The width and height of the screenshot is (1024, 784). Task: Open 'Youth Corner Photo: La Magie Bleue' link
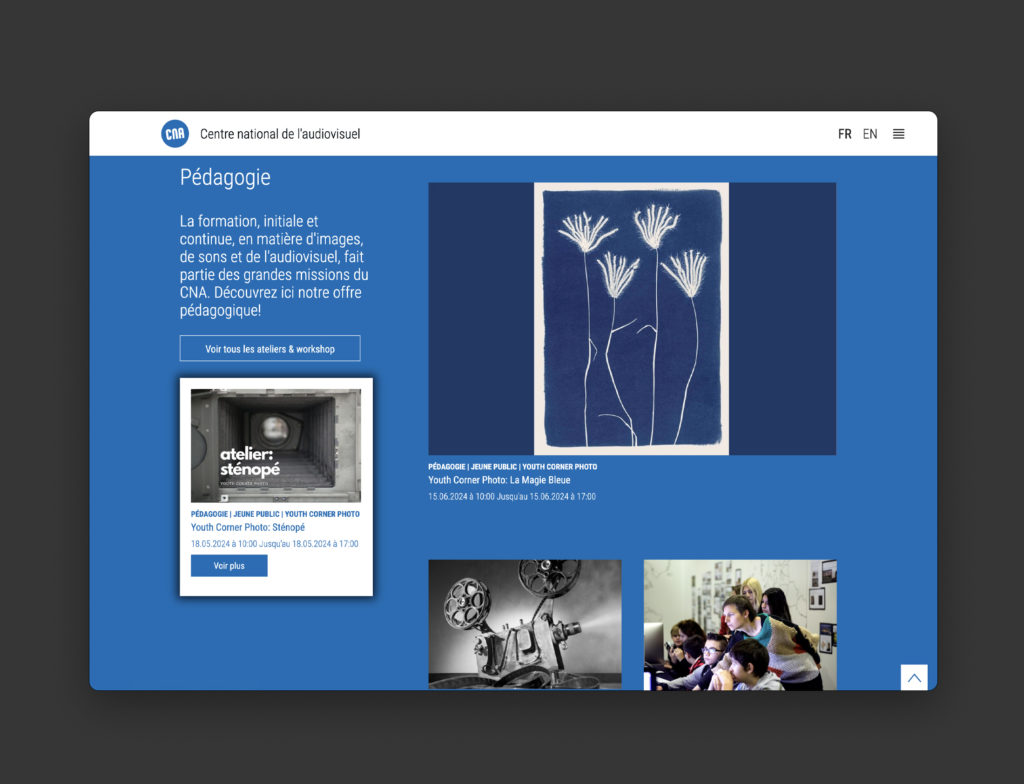[x=499, y=480]
